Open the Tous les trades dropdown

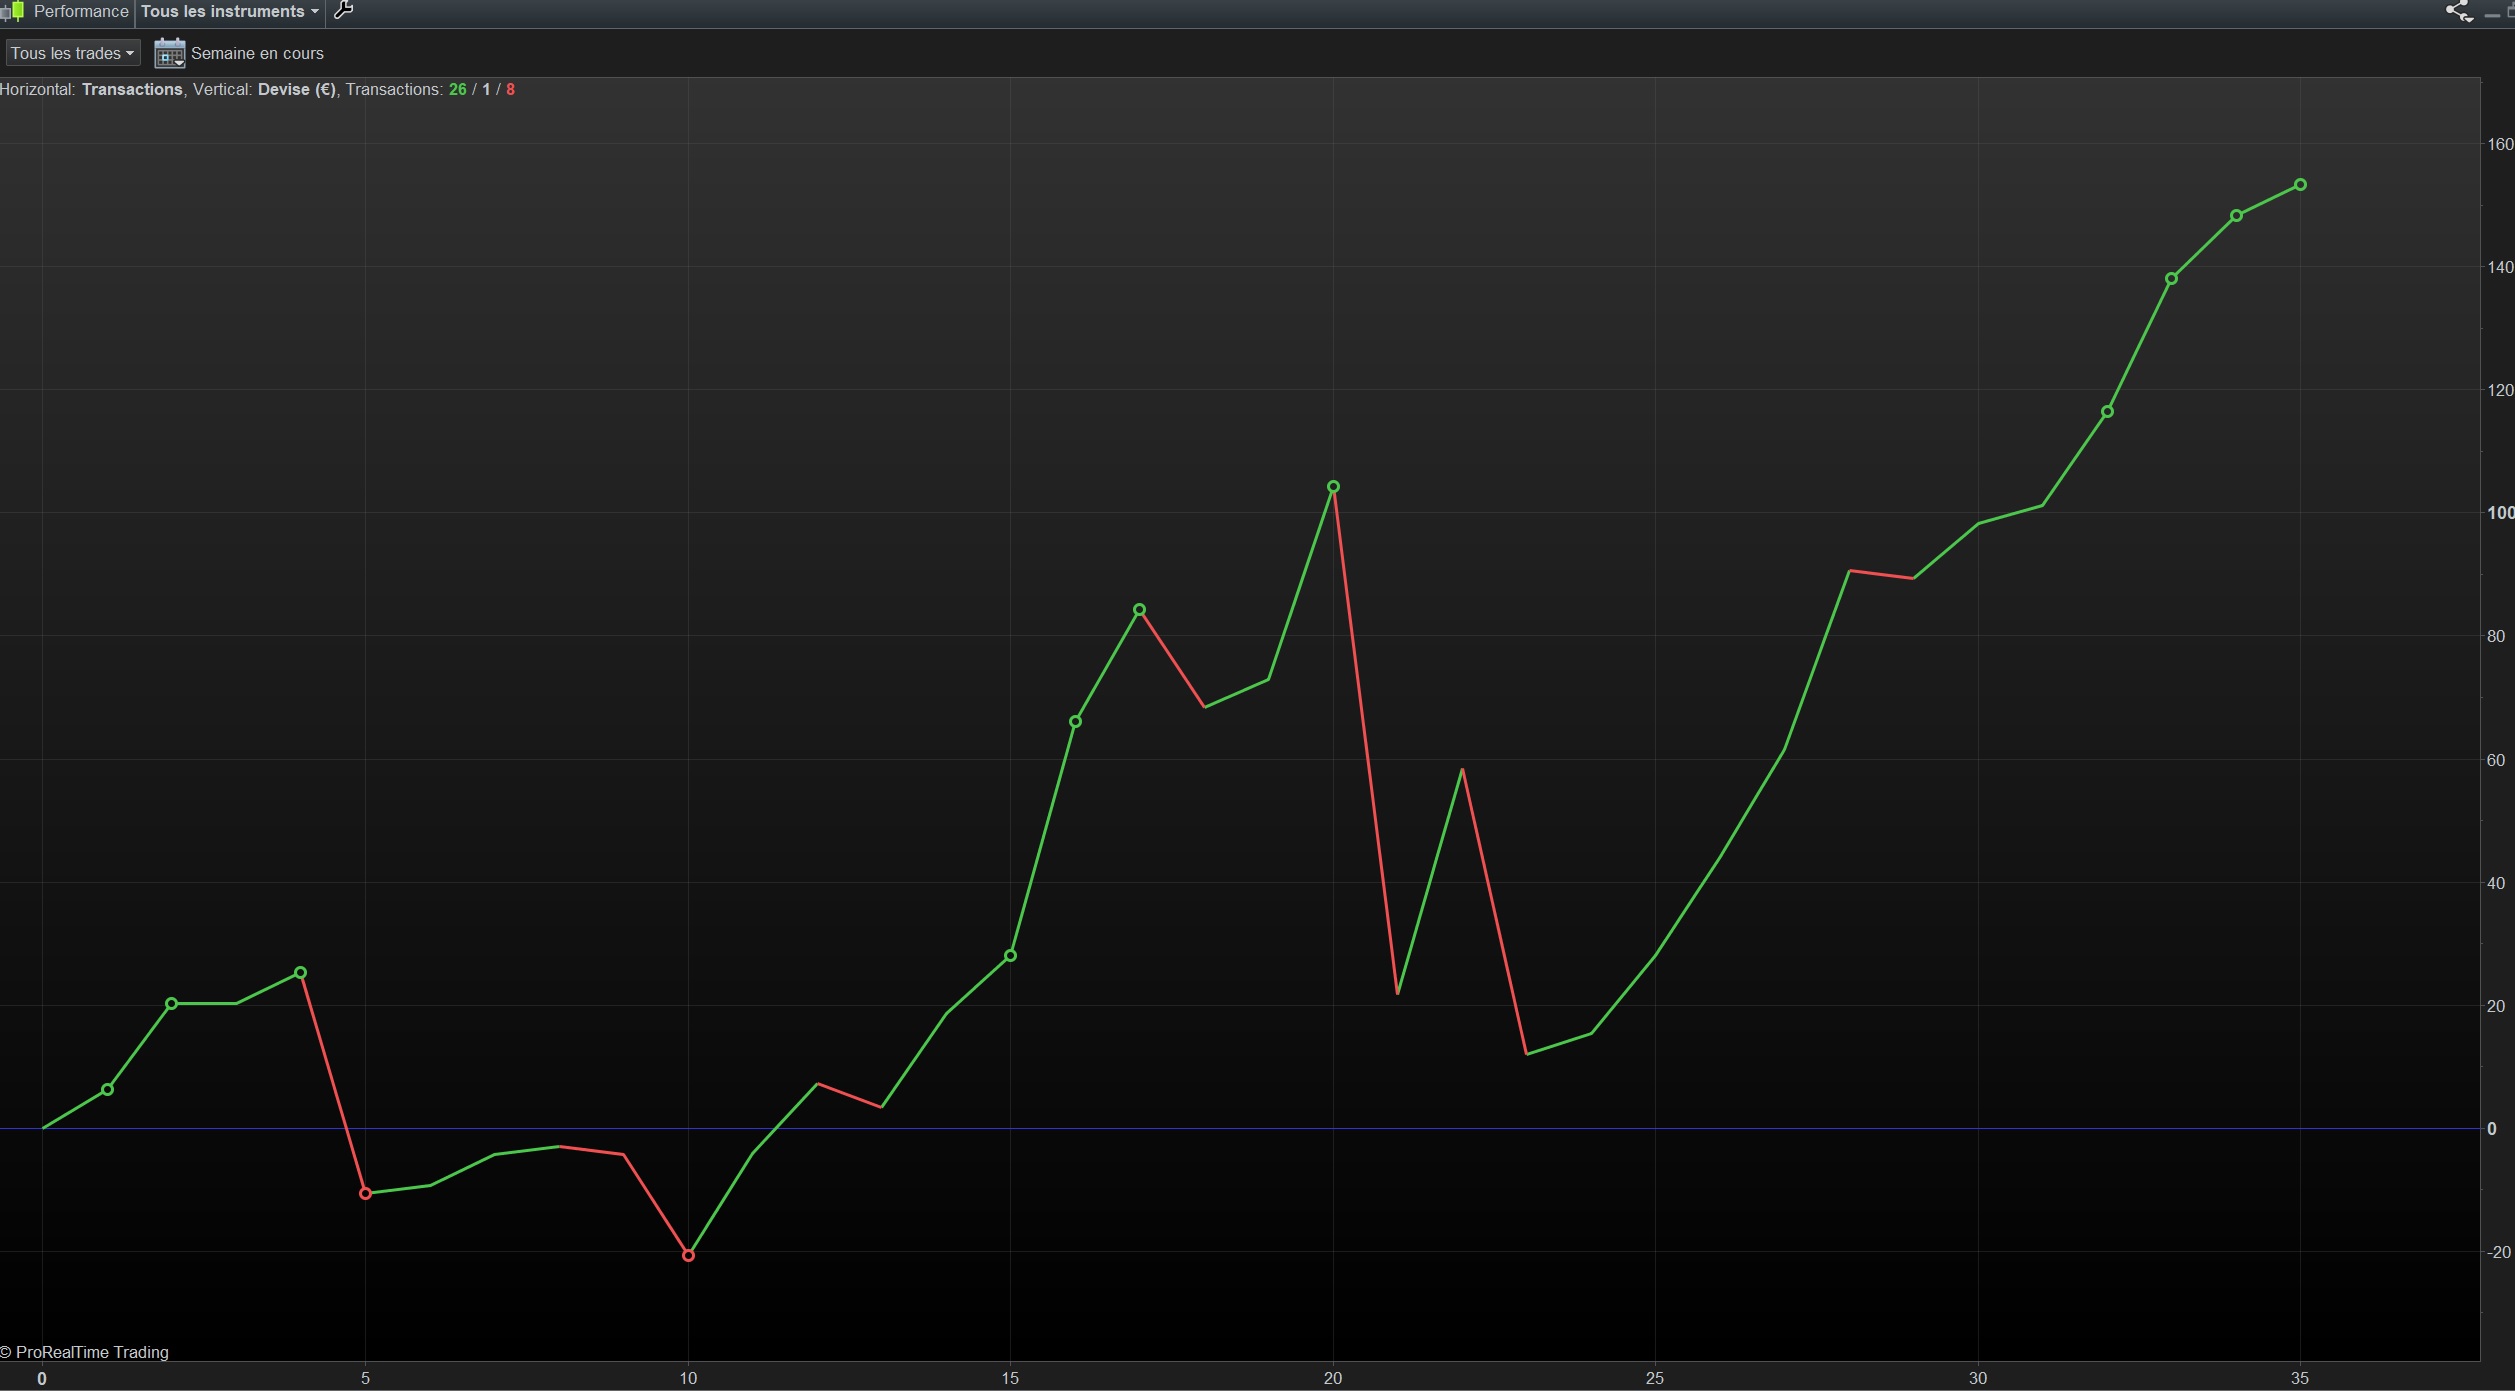(72, 53)
